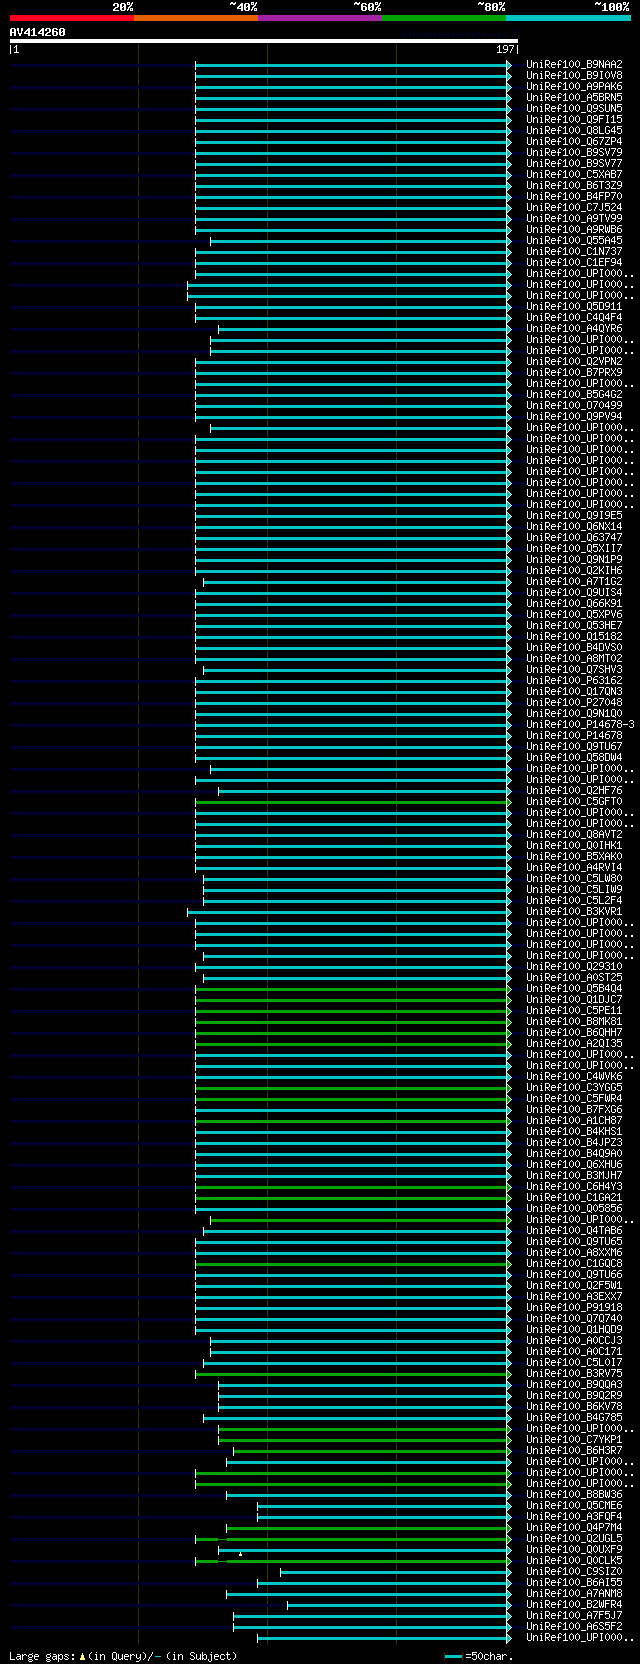Viewport: 640px width, 1664px height.
Task: Select entry UniRef100_C5LW80
Action: pos(574,878)
